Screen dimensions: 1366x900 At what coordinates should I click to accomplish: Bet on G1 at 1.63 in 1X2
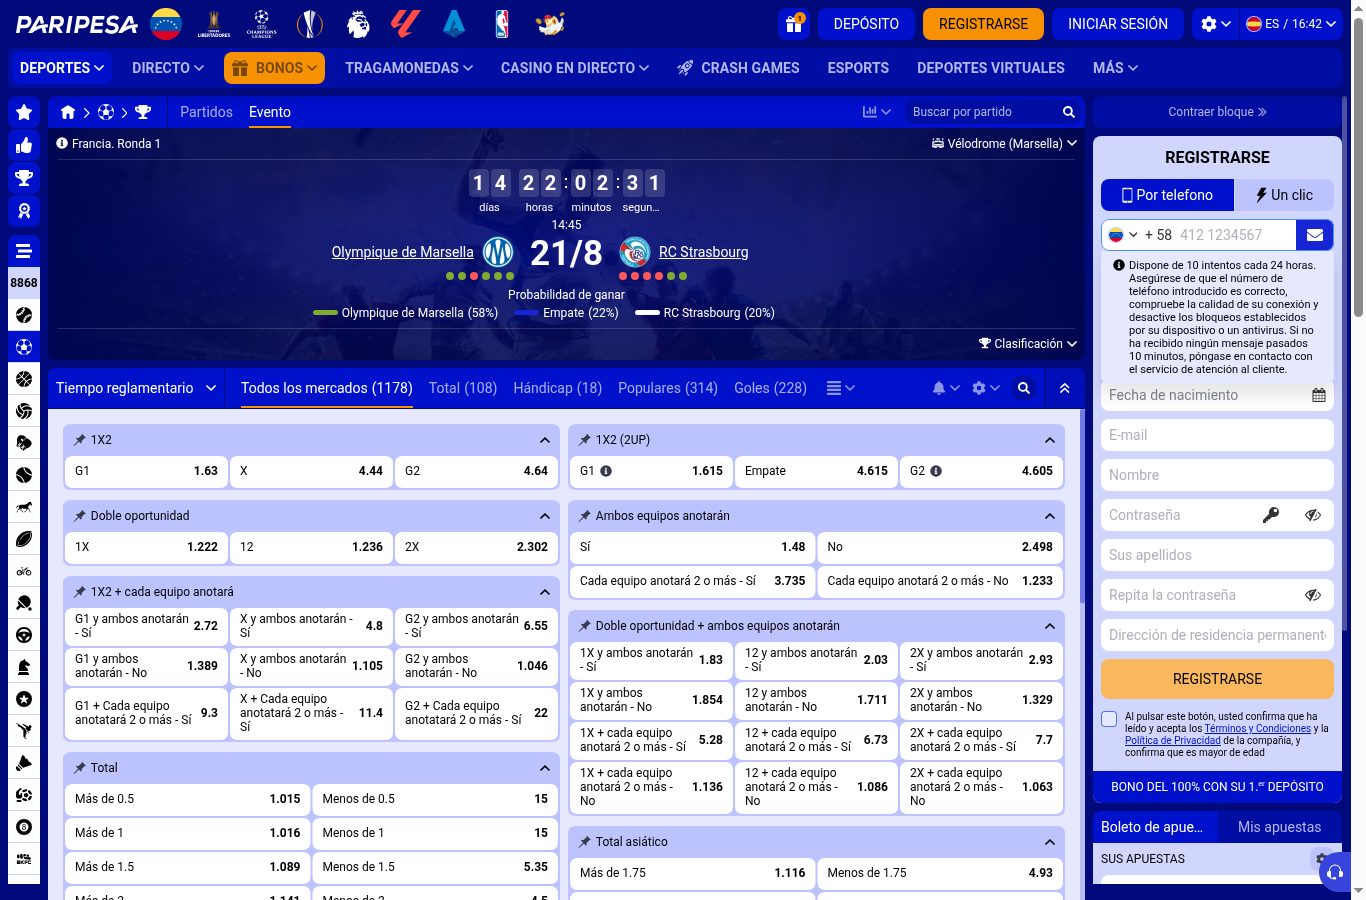click(146, 471)
